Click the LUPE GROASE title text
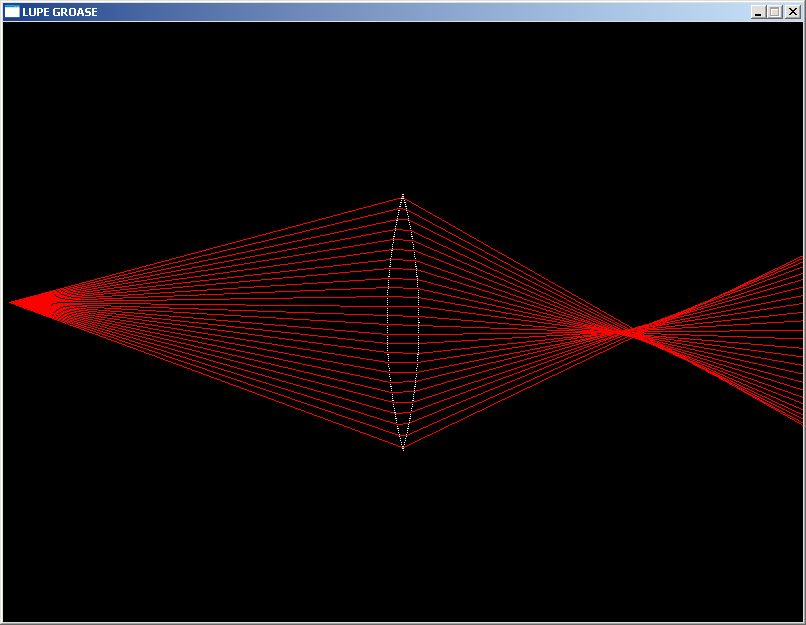Viewport: 806px width, 625px height. click(60, 12)
